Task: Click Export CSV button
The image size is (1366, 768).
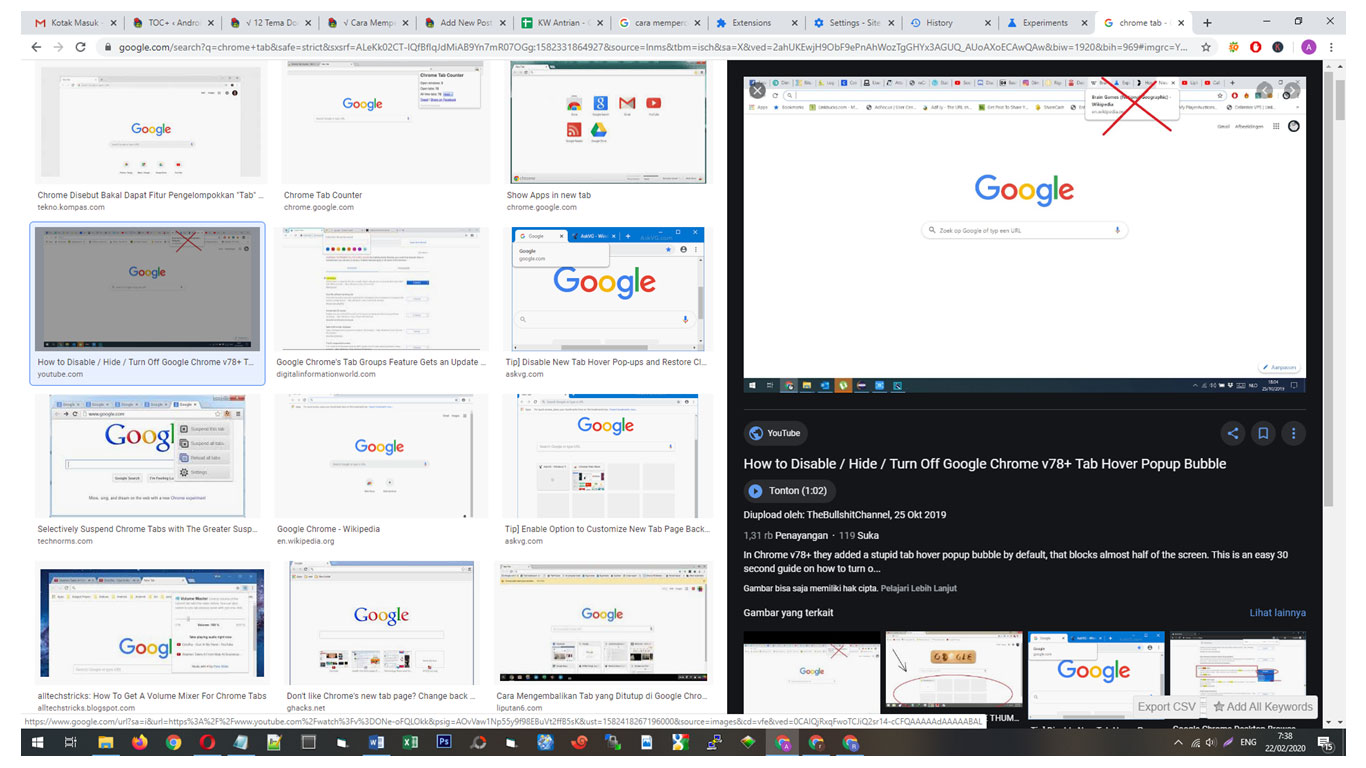Action: pos(1166,706)
